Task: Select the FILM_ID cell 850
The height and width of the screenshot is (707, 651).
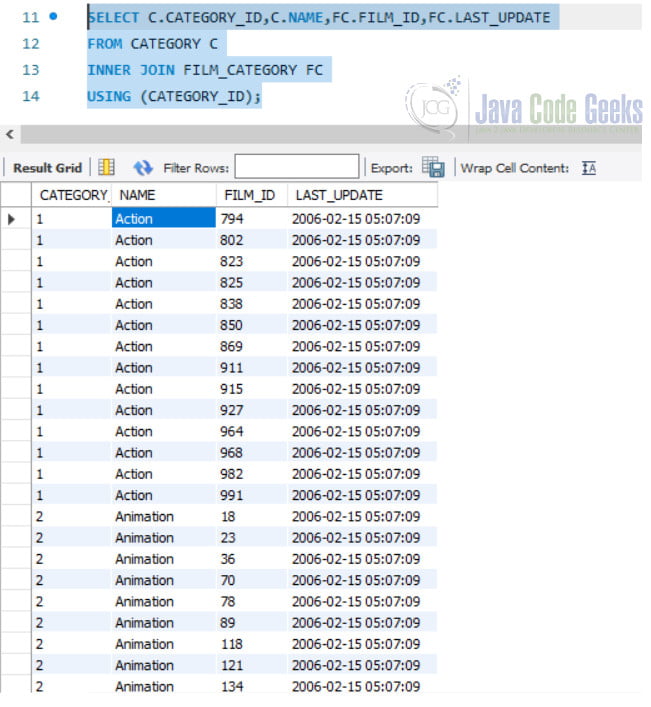Action: (251, 325)
